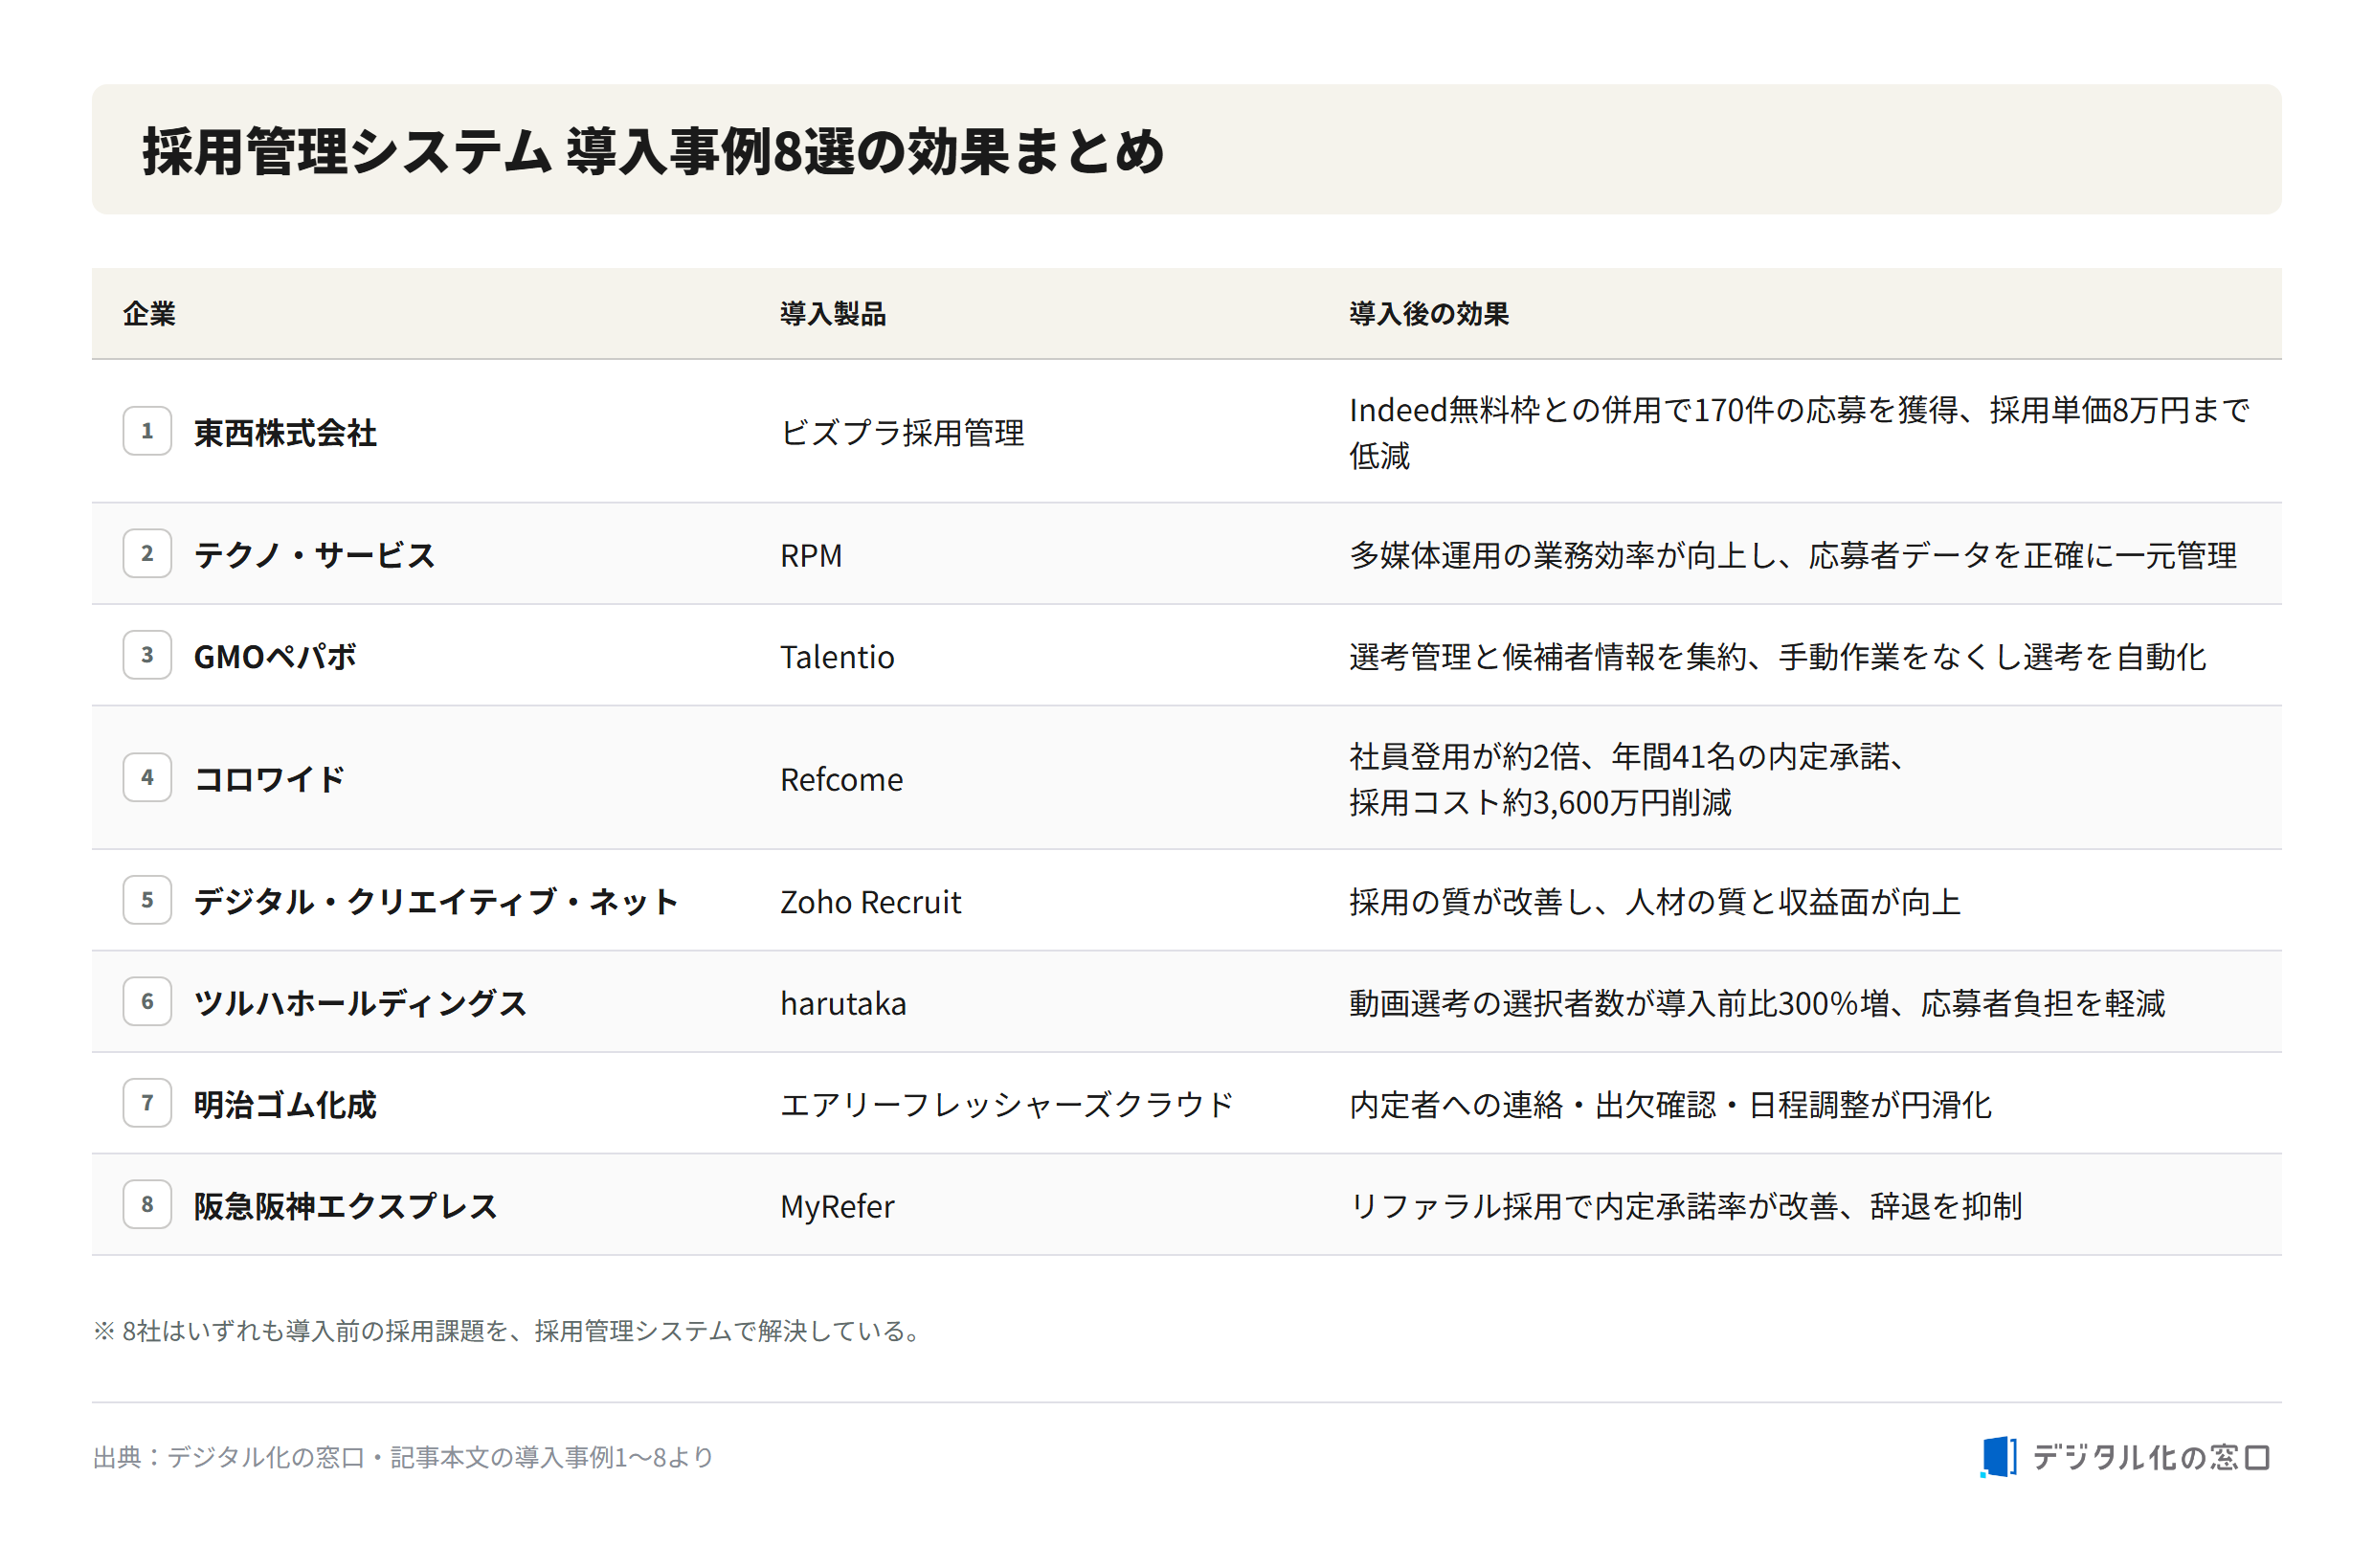This screenshot has width=2374, height=1568.
Task: Click the 導入製品 column header
Action: (x=833, y=314)
